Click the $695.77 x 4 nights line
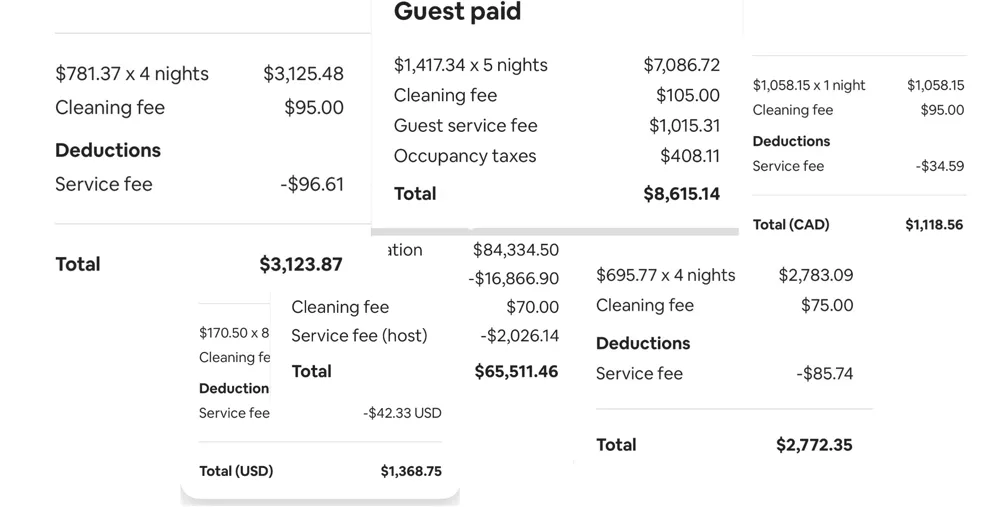Viewport: 1000px width, 507px height. 666,276
